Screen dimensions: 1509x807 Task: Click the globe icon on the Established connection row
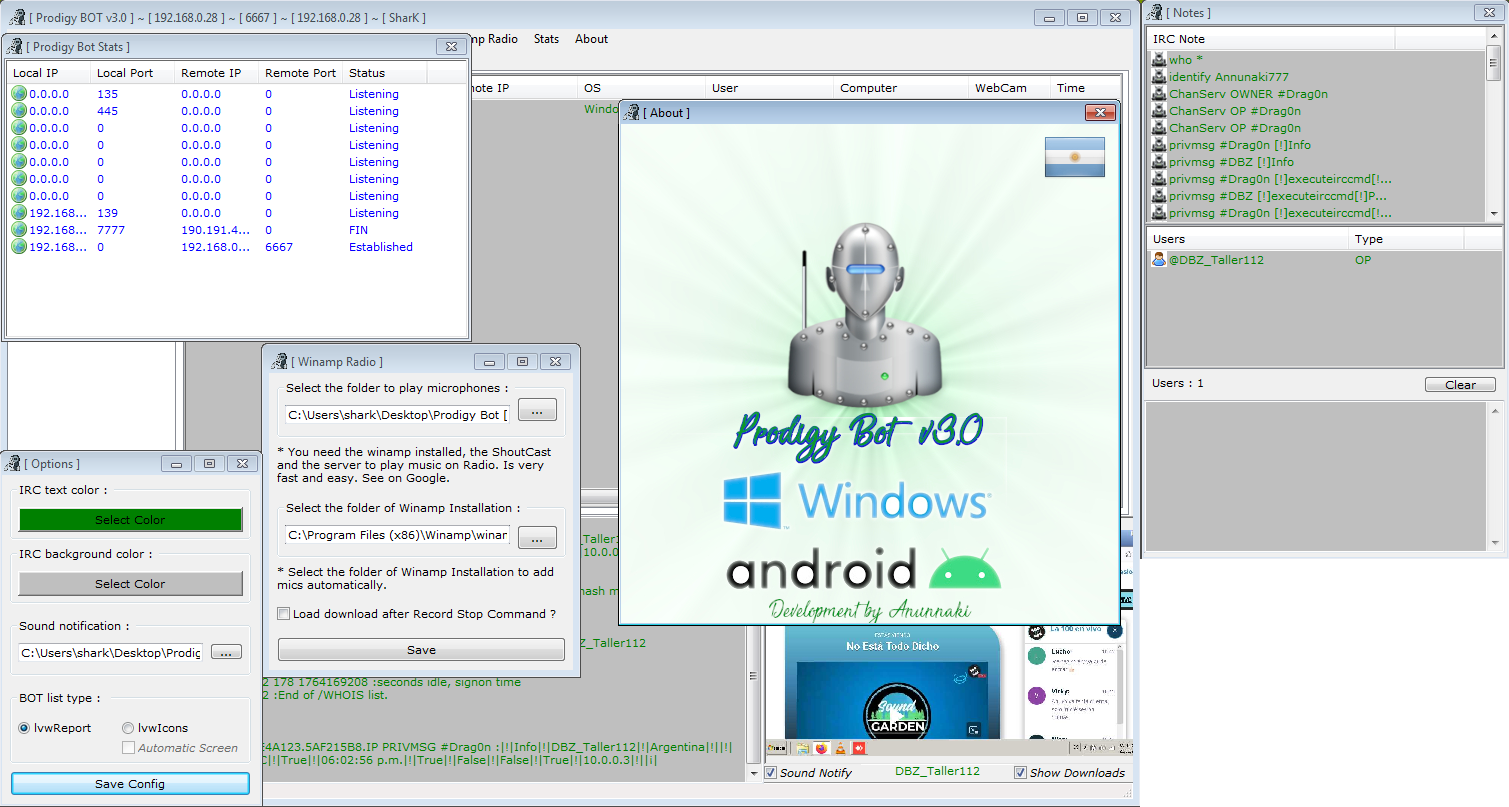19,247
